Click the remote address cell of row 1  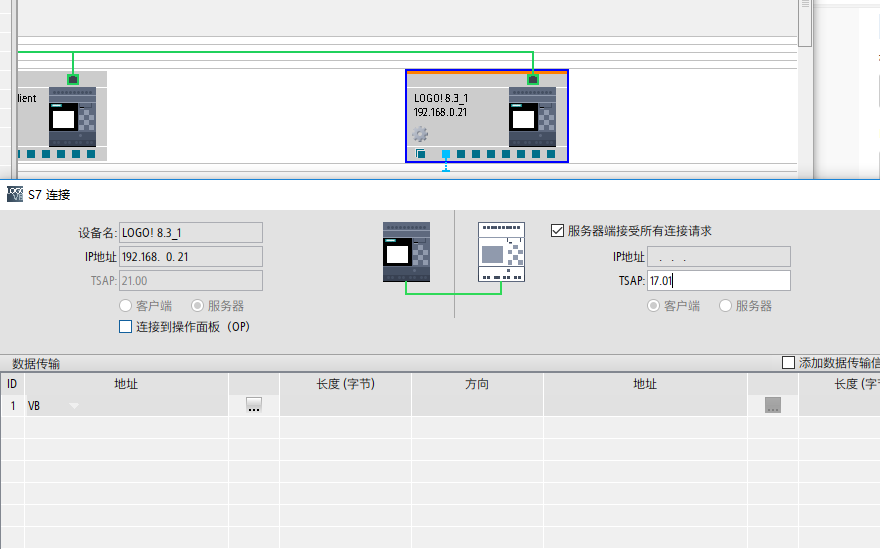pyautogui.click(x=645, y=405)
